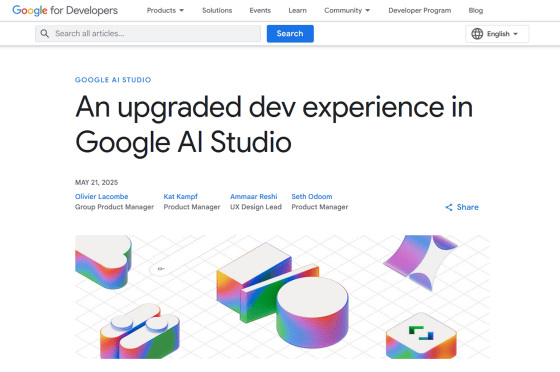The width and height of the screenshot is (560, 372).
Task: Open author Ammaar Reshi's profile
Action: click(x=254, y=197)
